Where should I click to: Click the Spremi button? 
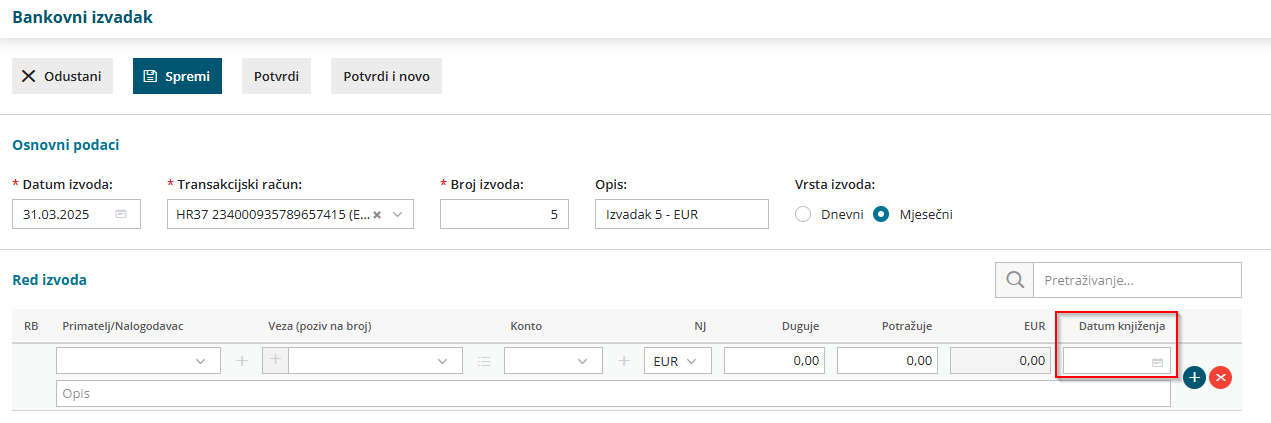click(177, 76)
